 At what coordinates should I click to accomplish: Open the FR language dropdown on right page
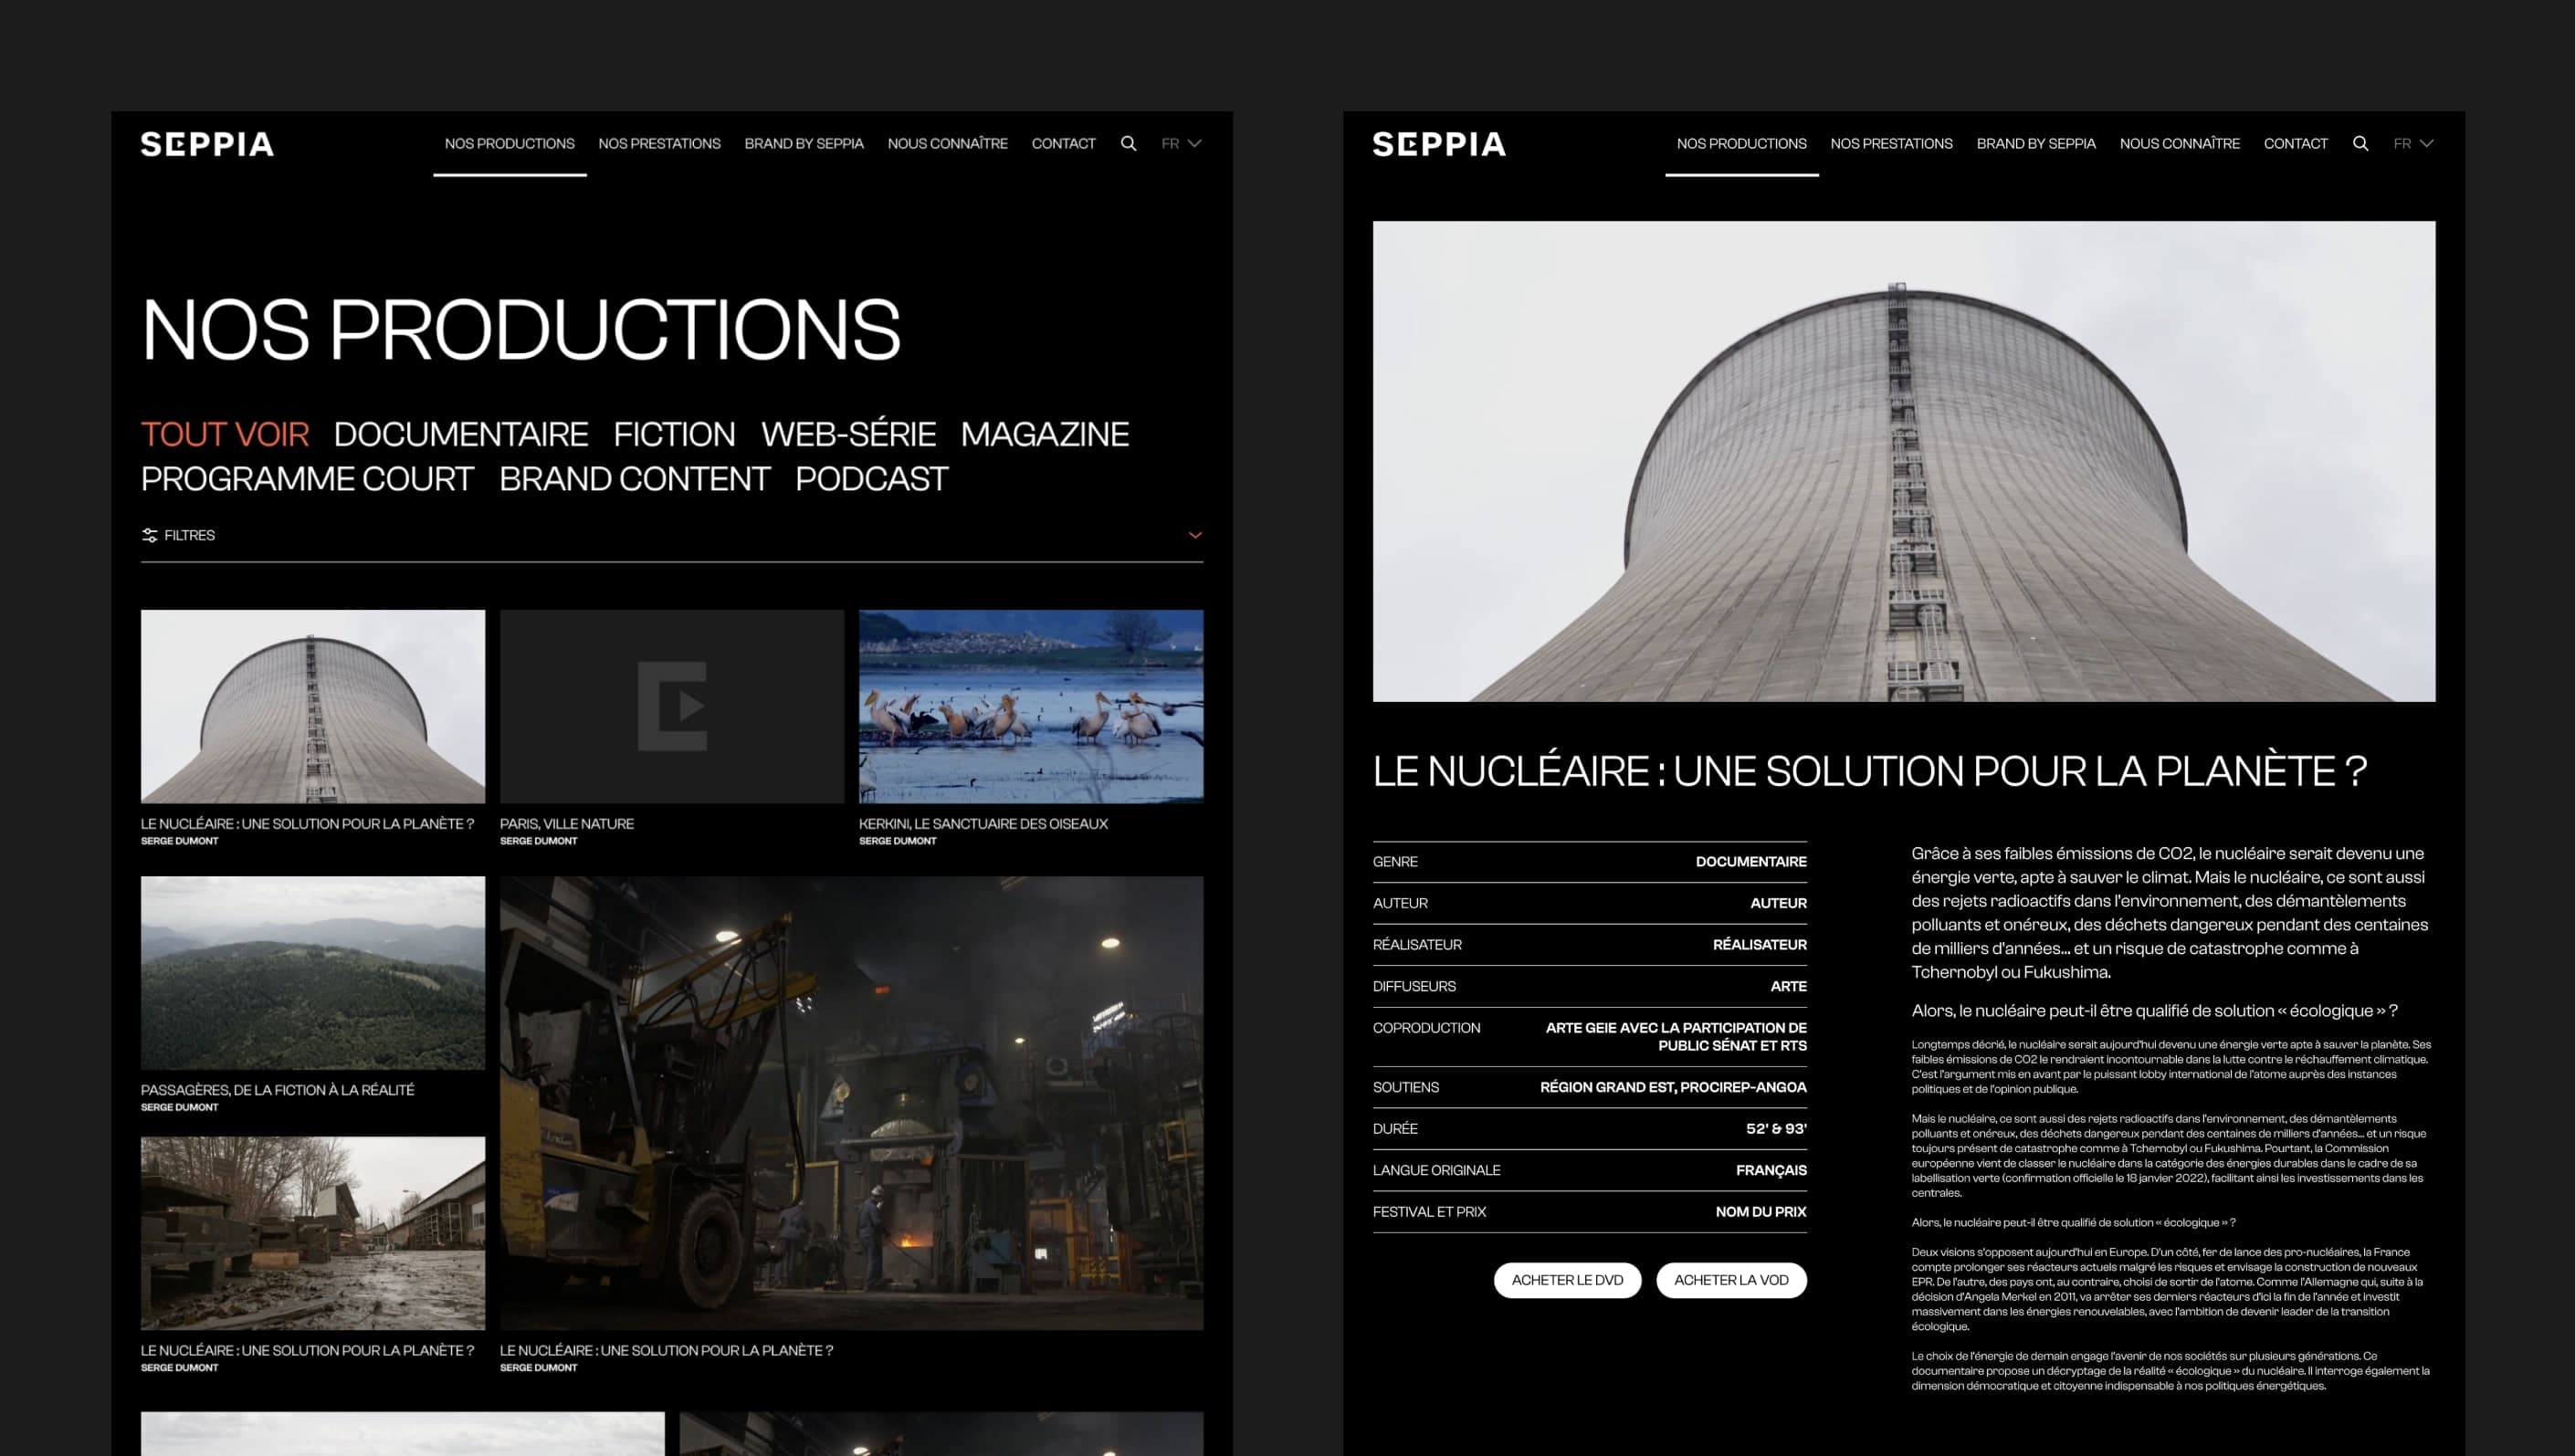pos(2413,143)
